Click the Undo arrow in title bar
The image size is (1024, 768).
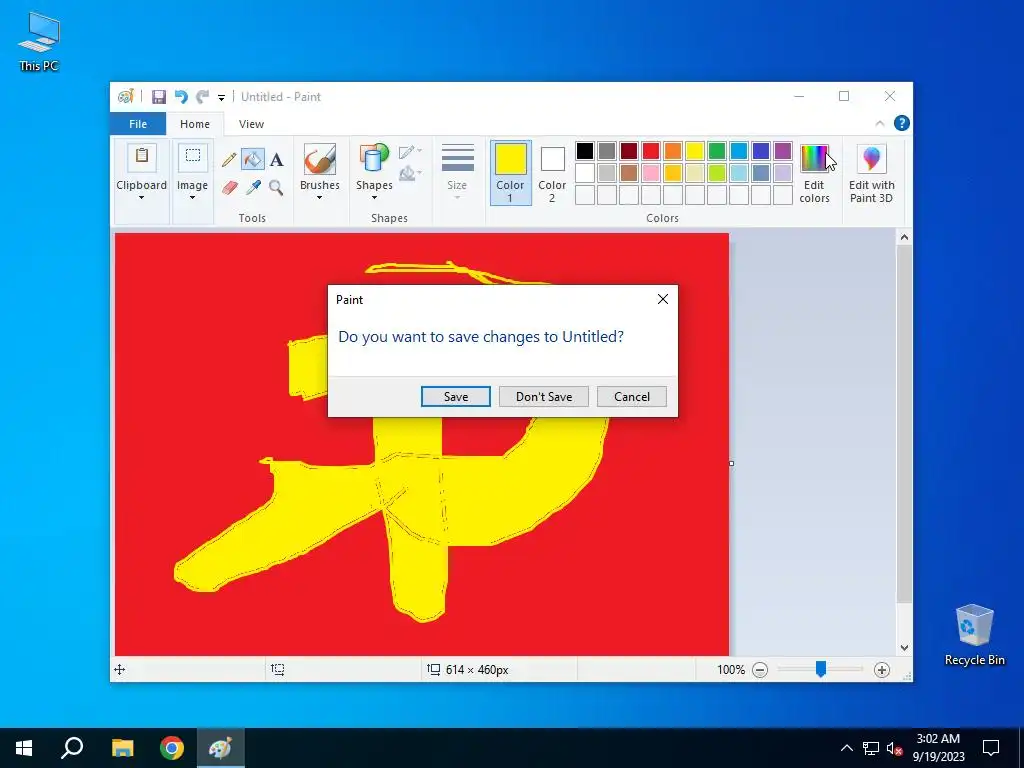[x=181, y=97]
